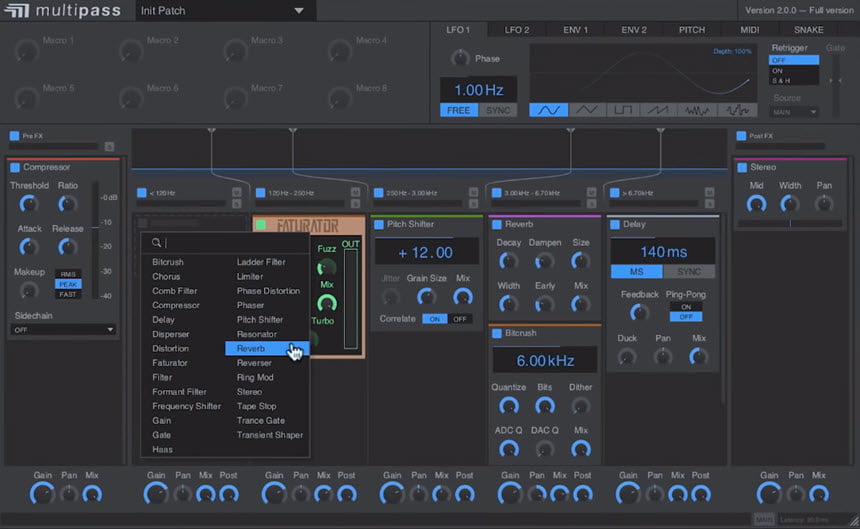Click the Compressor gain reduction meter
Image resolution: width=860 pixels, height=529 pixels.
click(95, 240)
